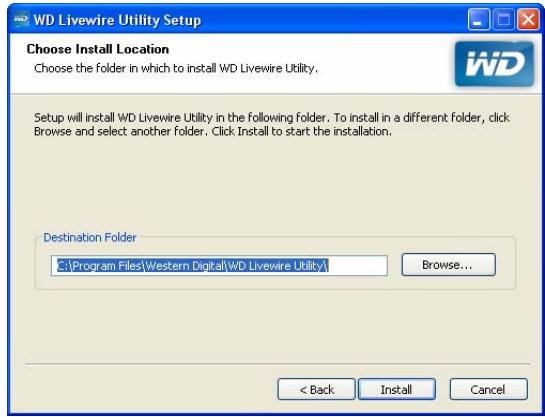Click the 'Destination Folder' group label
This screenshot has width=545, height=417.
pyautogui.click(x=90, y=238)
